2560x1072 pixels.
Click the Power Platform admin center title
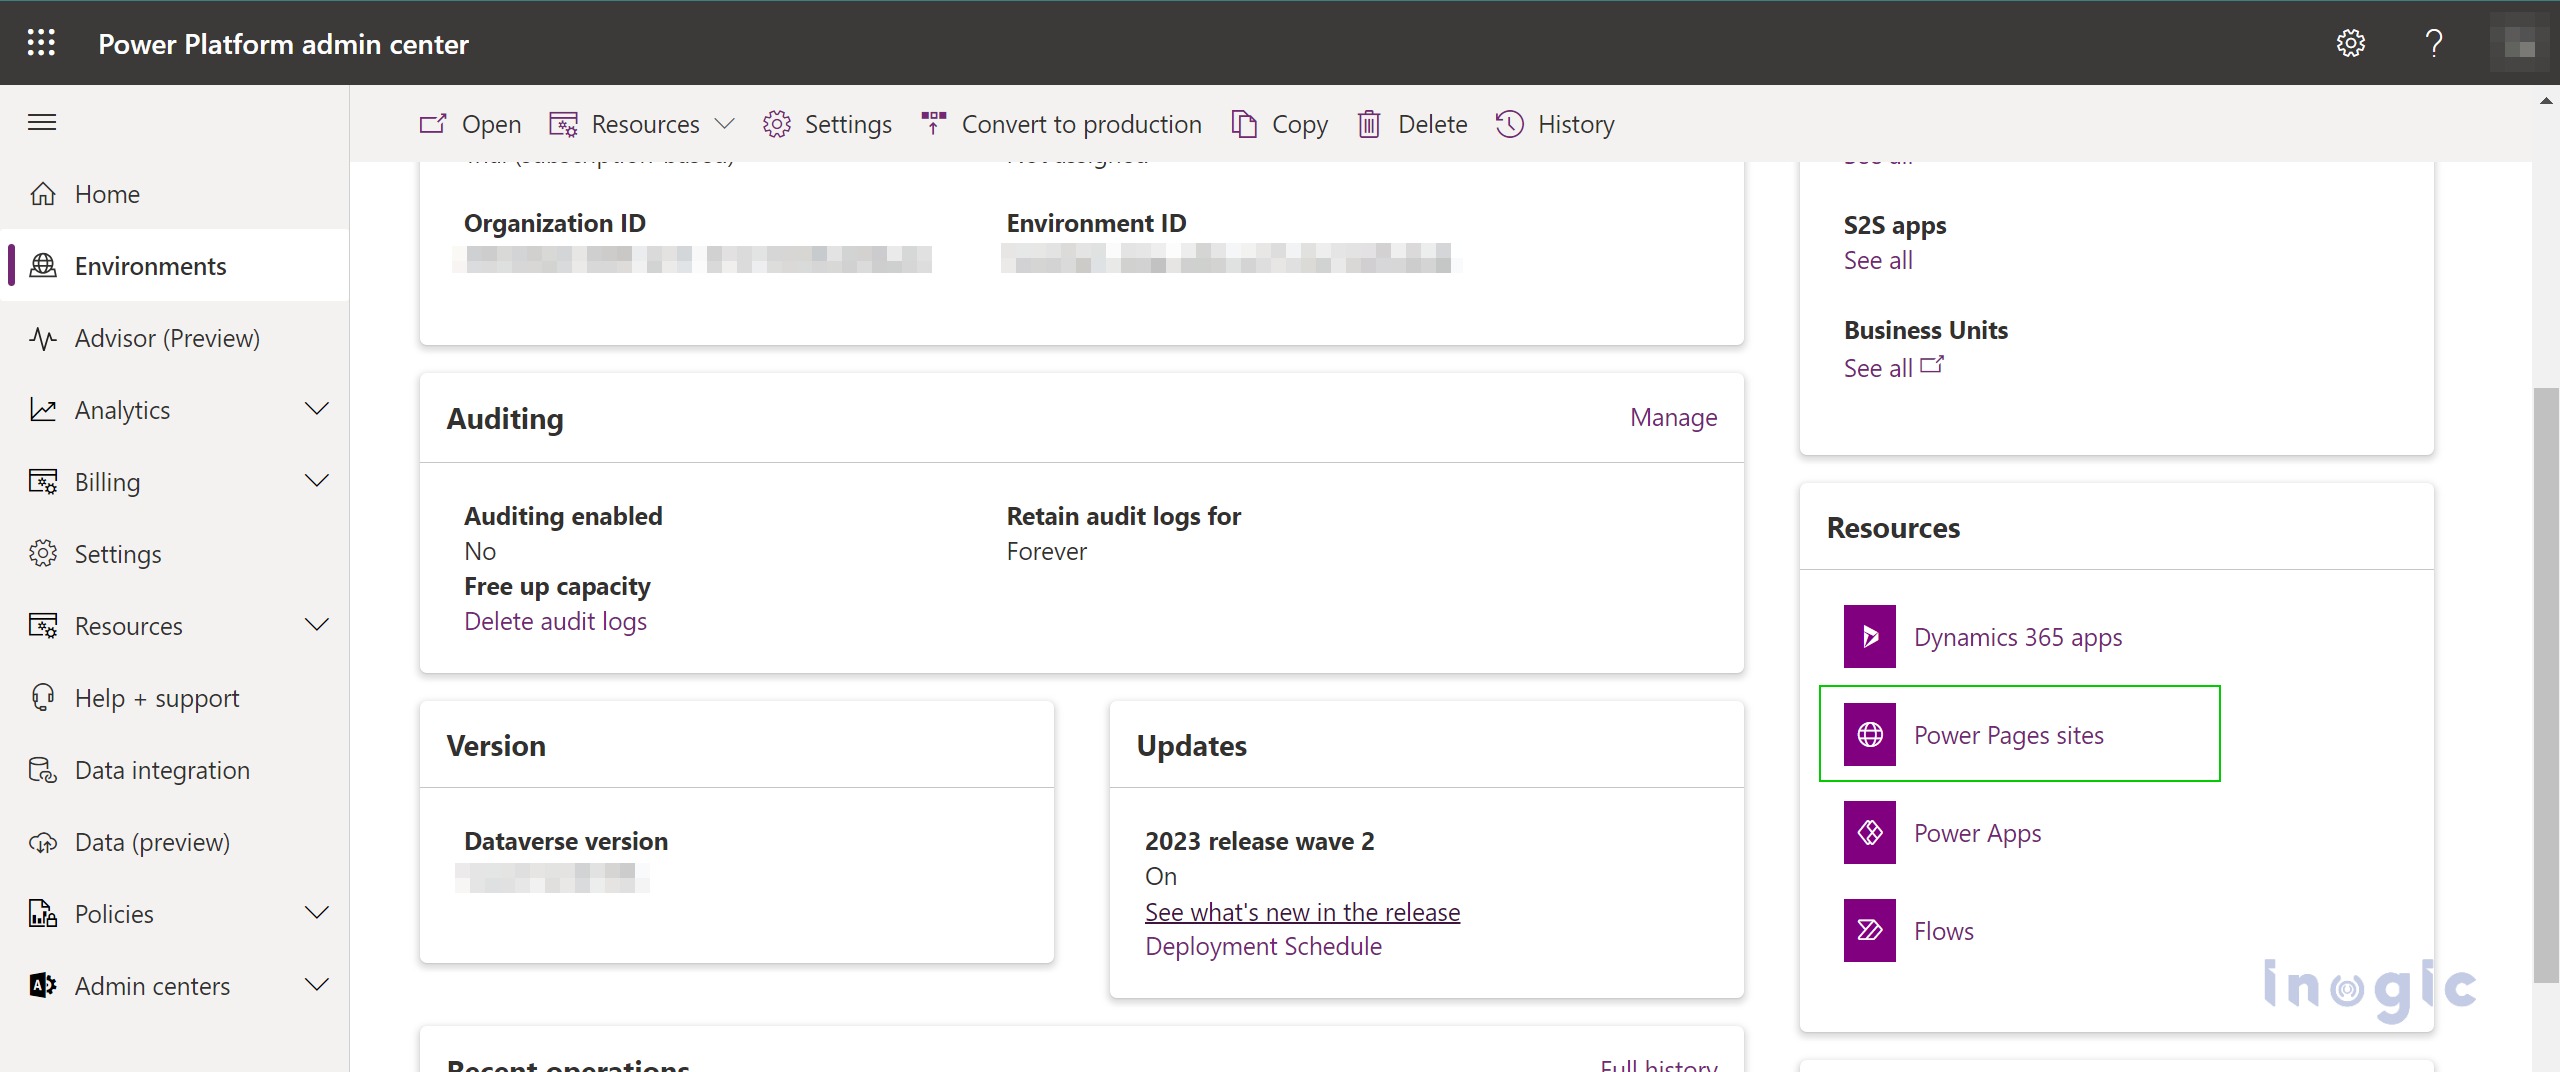click(283, 44)
